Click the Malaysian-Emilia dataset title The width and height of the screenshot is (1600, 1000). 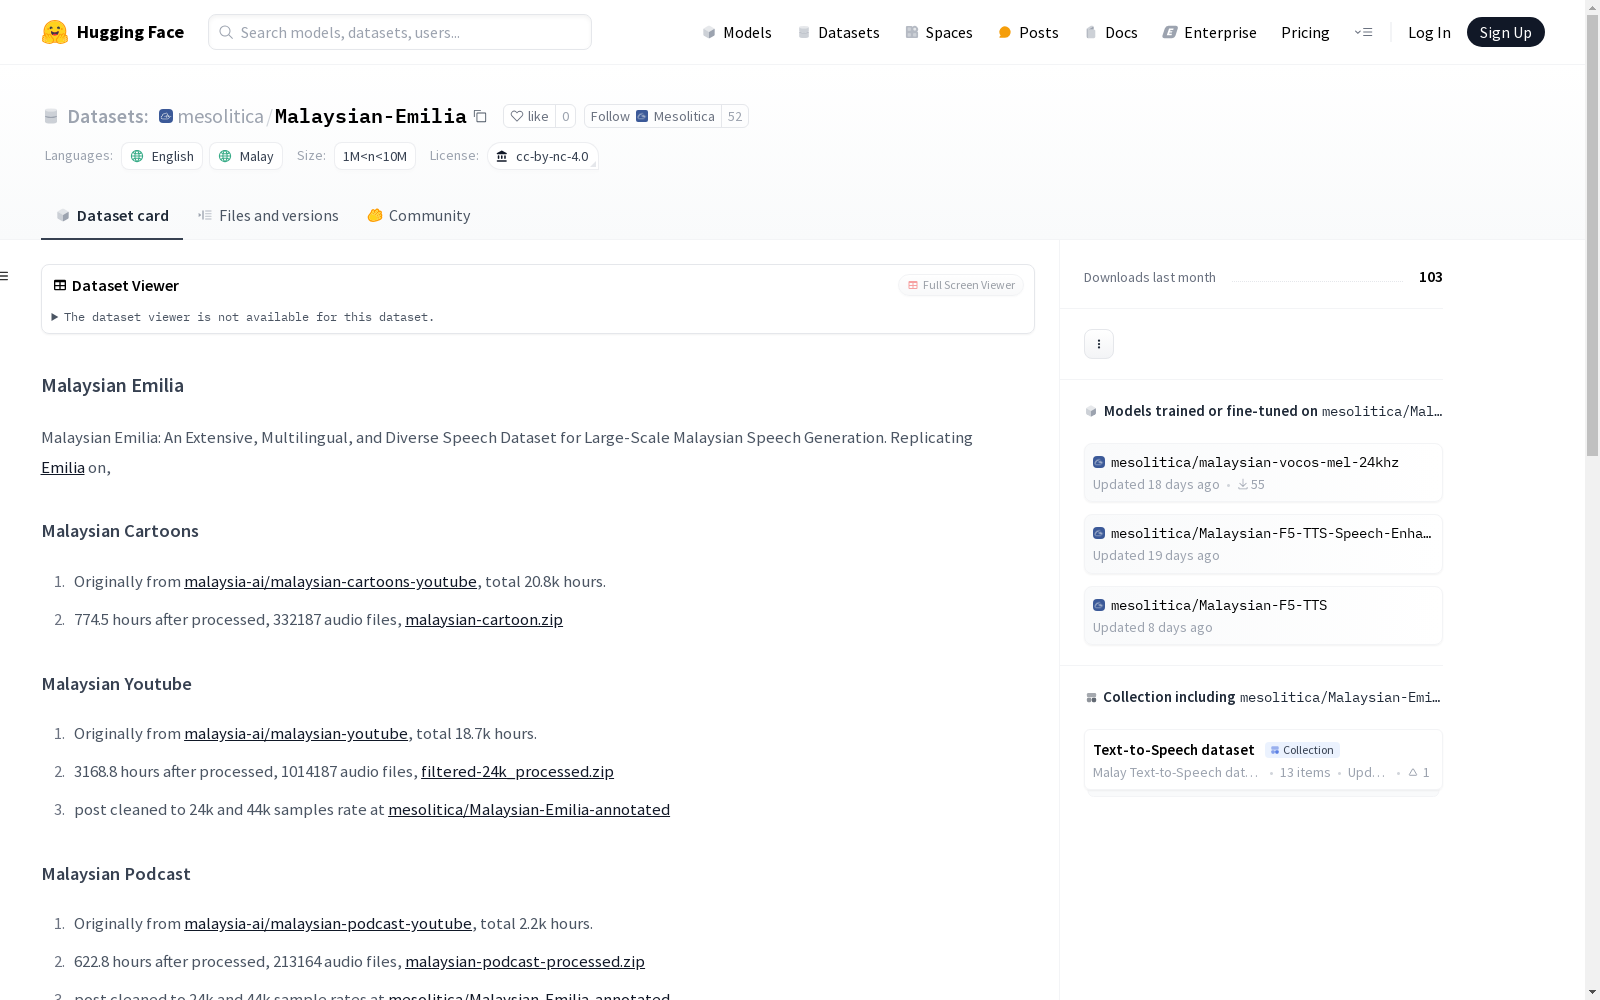370,116
